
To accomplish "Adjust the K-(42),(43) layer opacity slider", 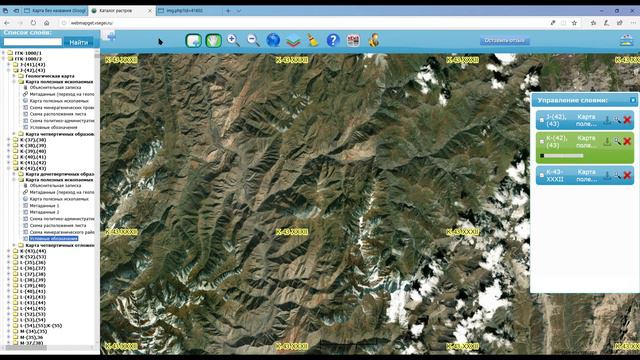I will 562,156.
